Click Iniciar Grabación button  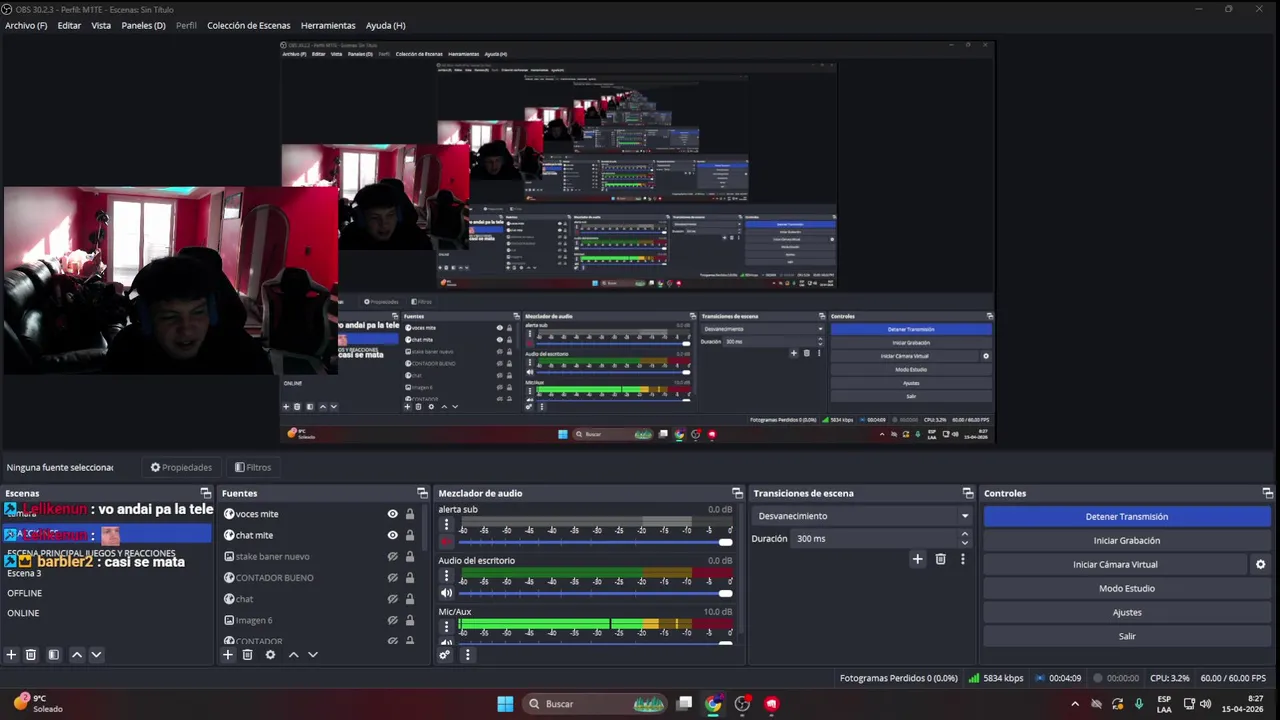[1127, 541]
